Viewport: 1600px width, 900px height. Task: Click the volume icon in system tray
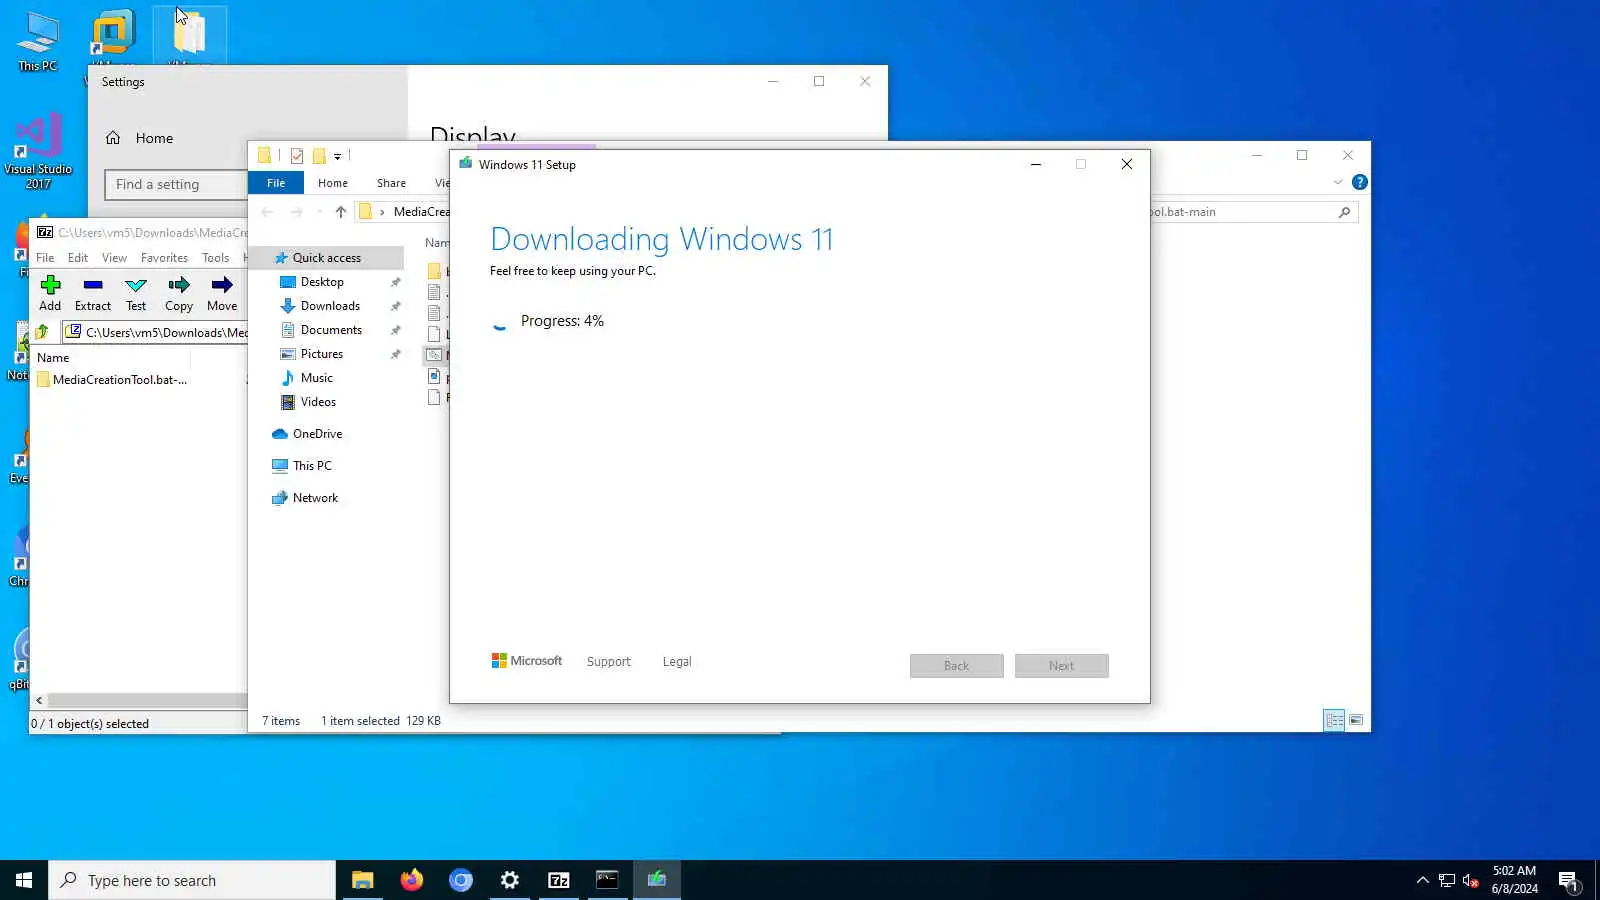[1470, 880]
